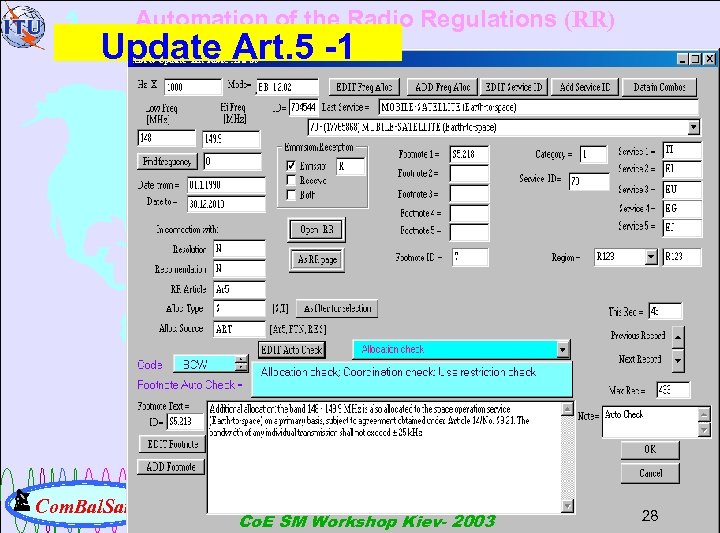The height and width of the screenshot is (533, 720).
Task: Click the Alloc Type input field
Action: [x=239, y=309]
